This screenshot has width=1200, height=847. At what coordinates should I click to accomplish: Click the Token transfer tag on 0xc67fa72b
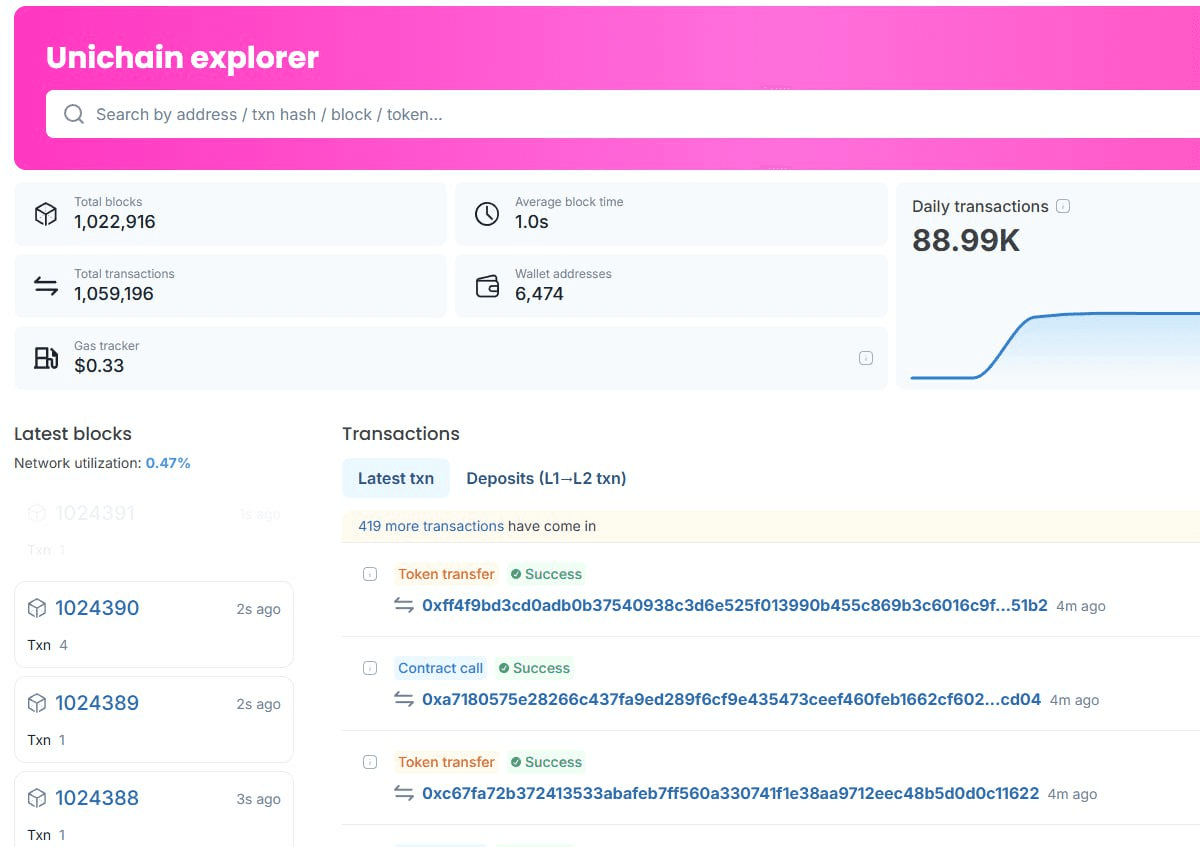[446, 762]
